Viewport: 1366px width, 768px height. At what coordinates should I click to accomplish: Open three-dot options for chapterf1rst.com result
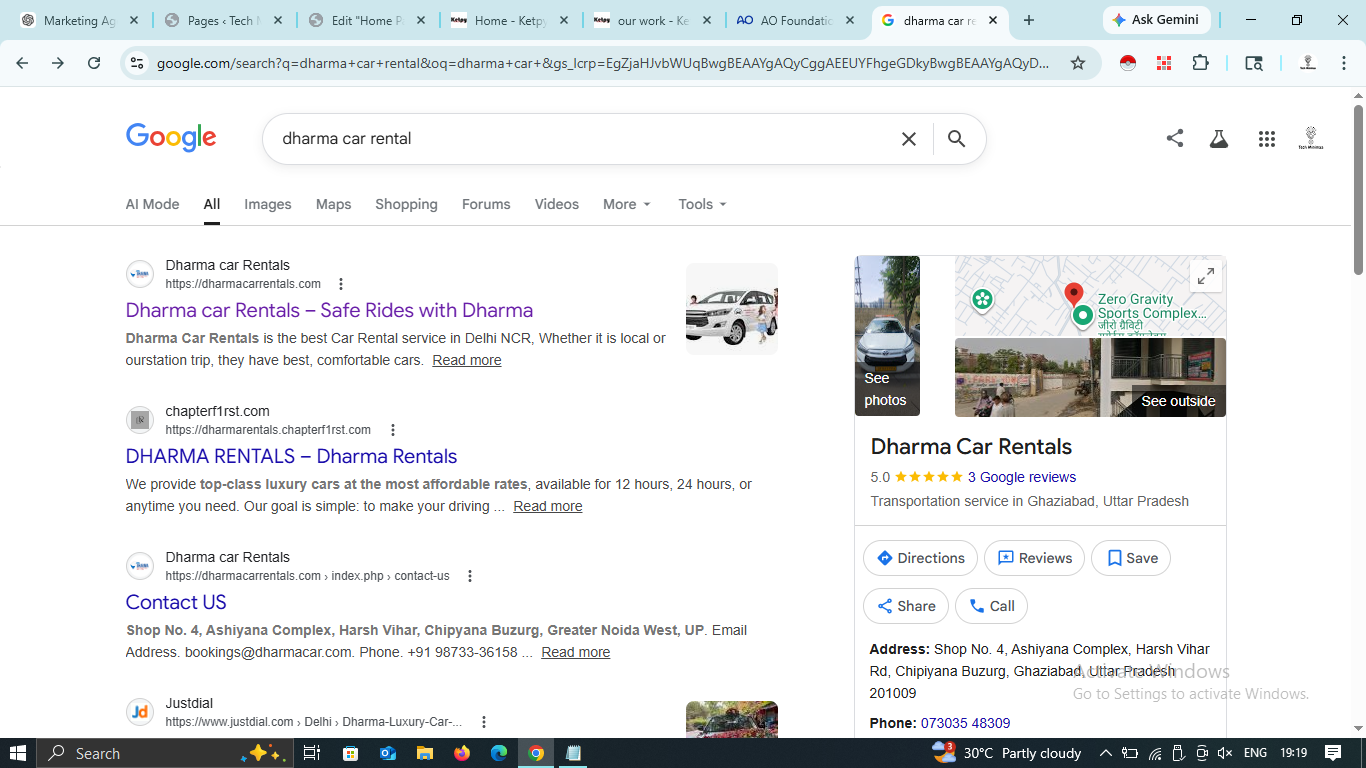pos(393,430)
